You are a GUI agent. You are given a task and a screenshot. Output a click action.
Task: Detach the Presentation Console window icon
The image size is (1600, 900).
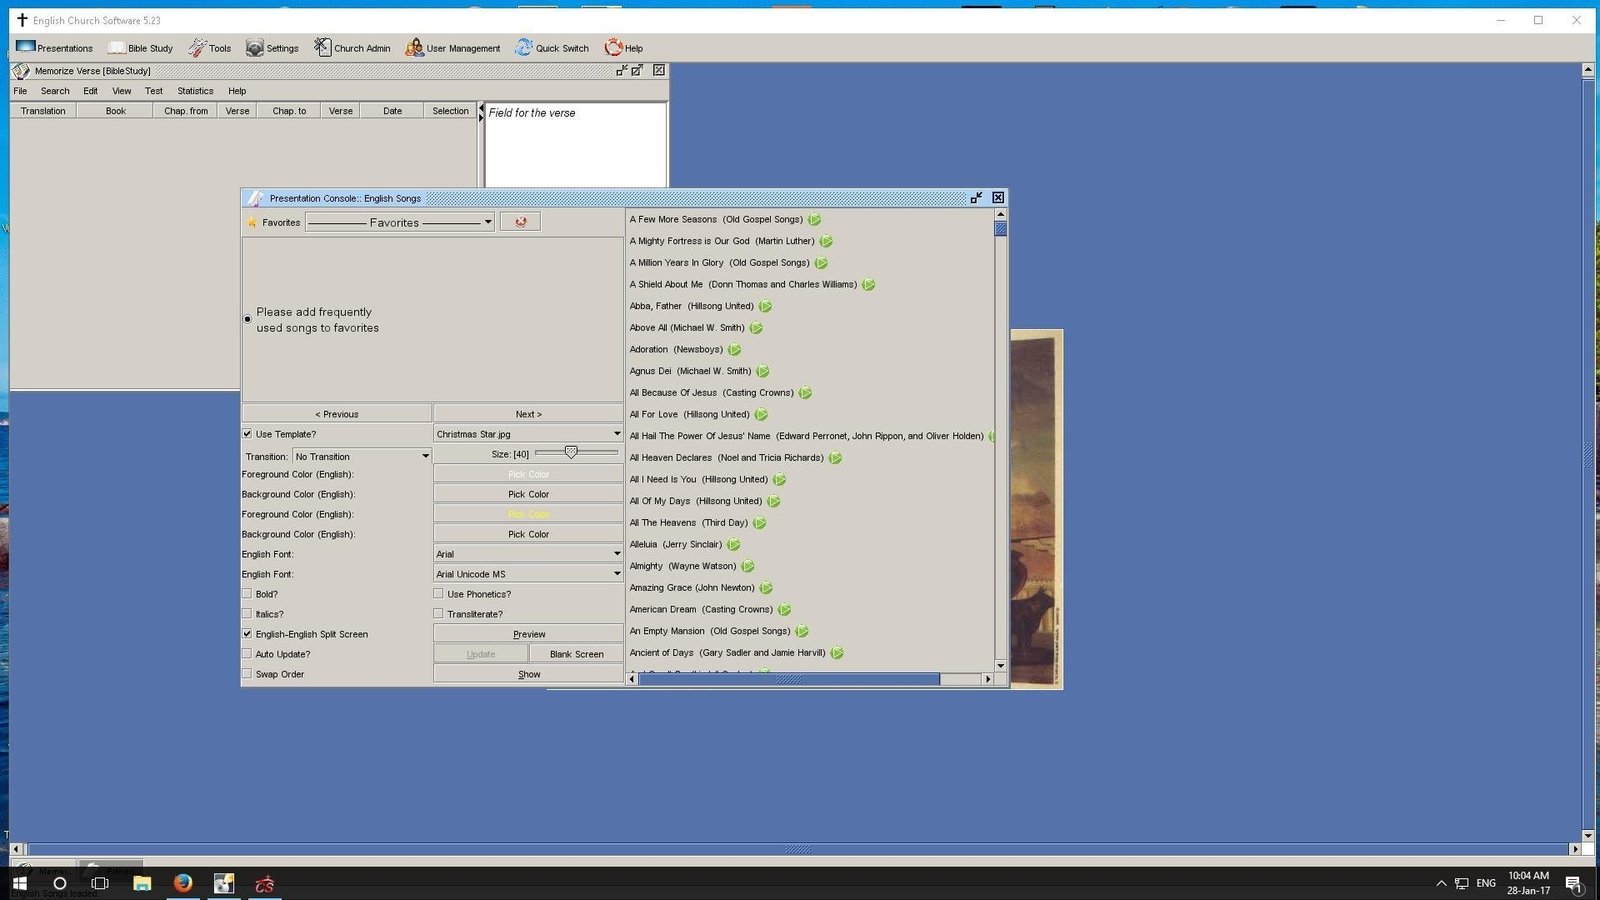pos(976,198)
